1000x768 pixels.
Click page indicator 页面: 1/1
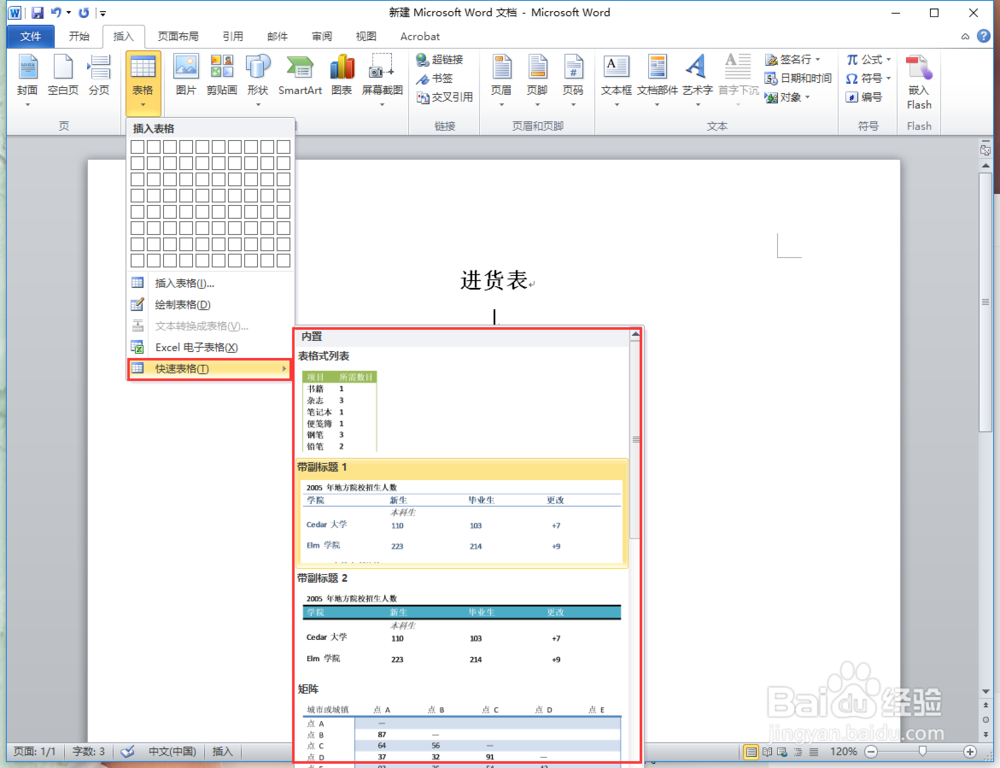(x=35, y=751)
